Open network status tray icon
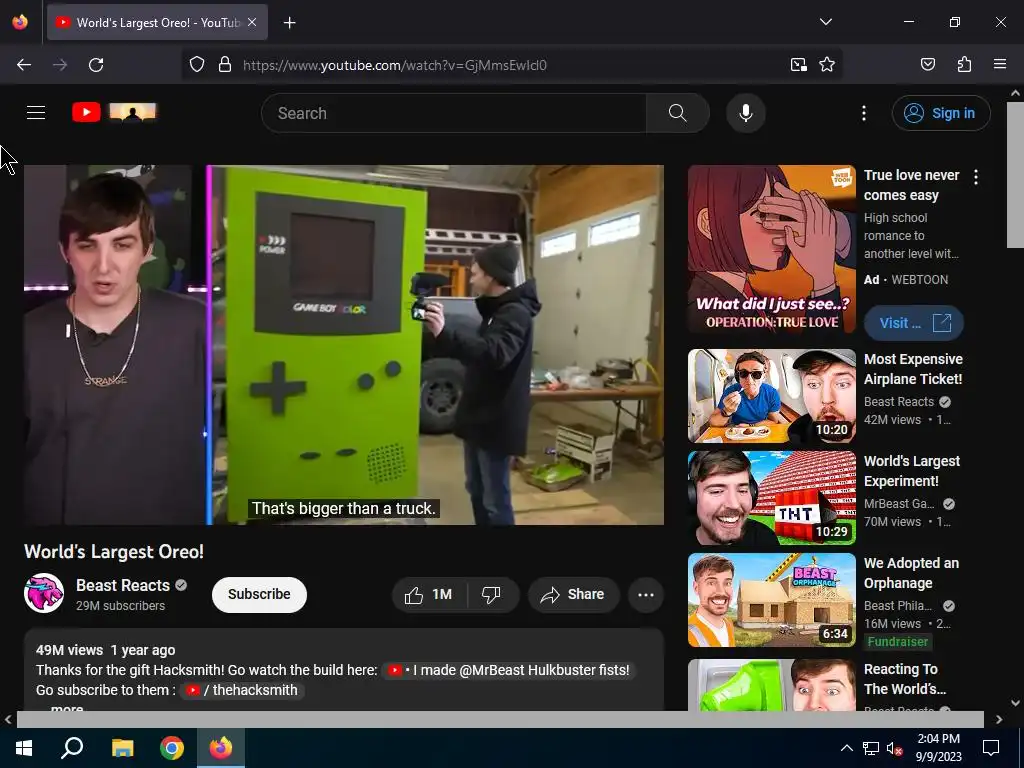 871,748
